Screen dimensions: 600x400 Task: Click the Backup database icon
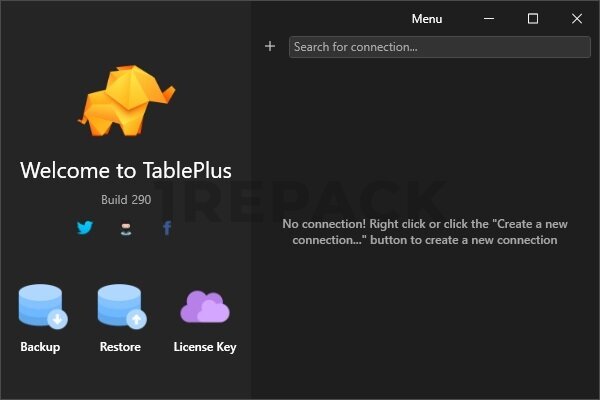coord(41,306)
